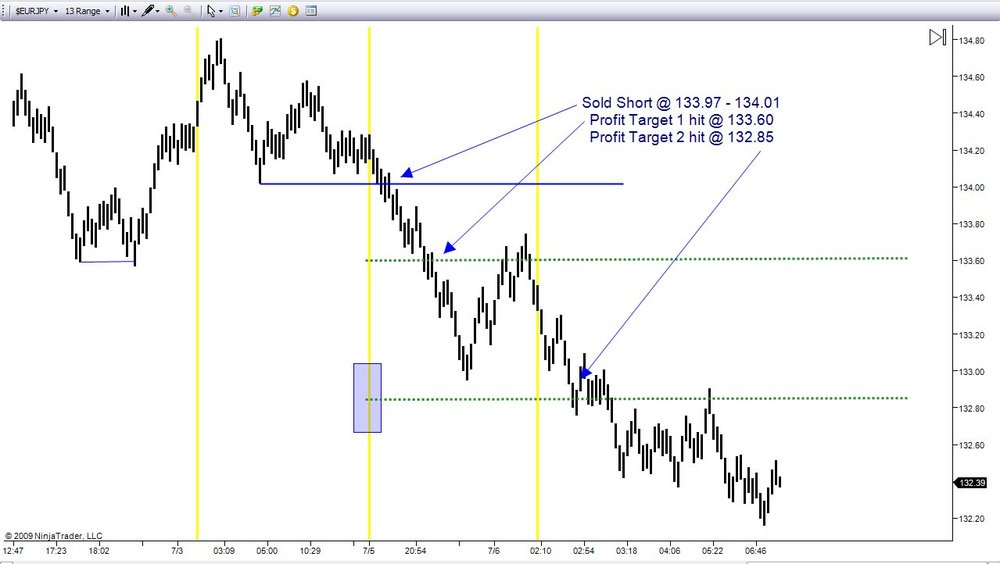
Task: Click the zoom out magnifier icon
Action: [189, 11]
